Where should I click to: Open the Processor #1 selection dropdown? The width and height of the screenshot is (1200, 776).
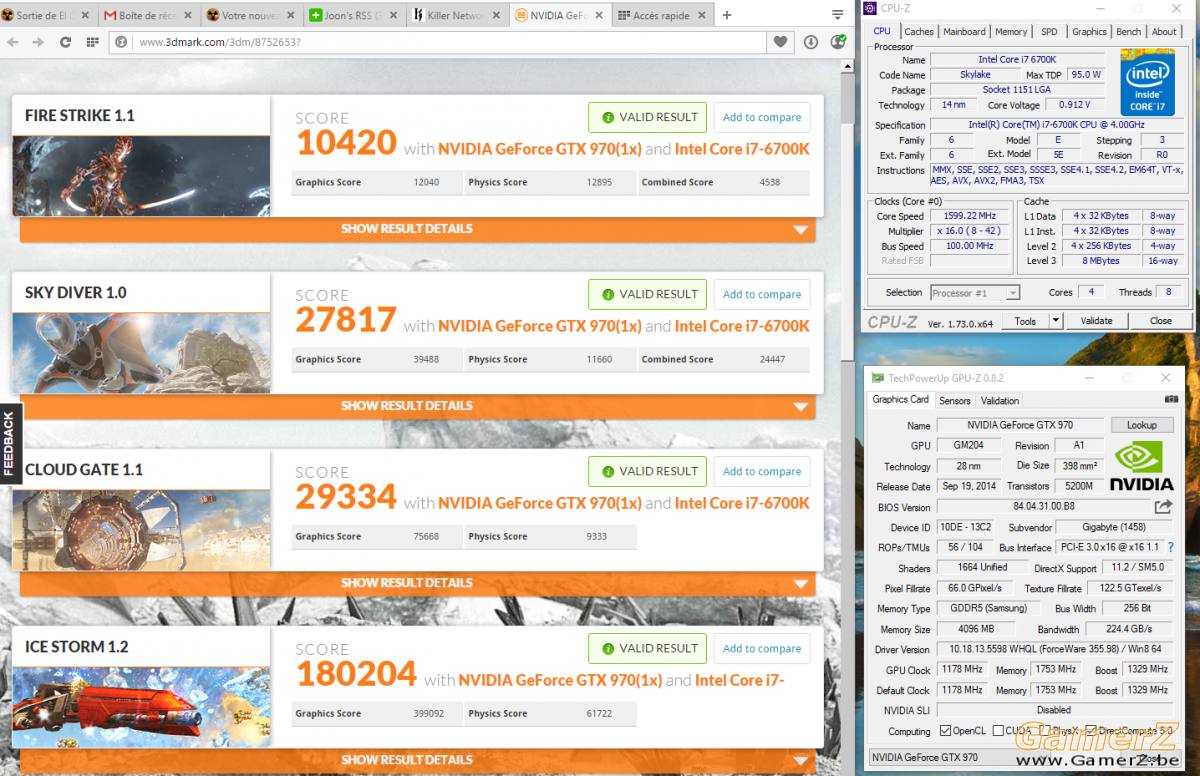974,293
